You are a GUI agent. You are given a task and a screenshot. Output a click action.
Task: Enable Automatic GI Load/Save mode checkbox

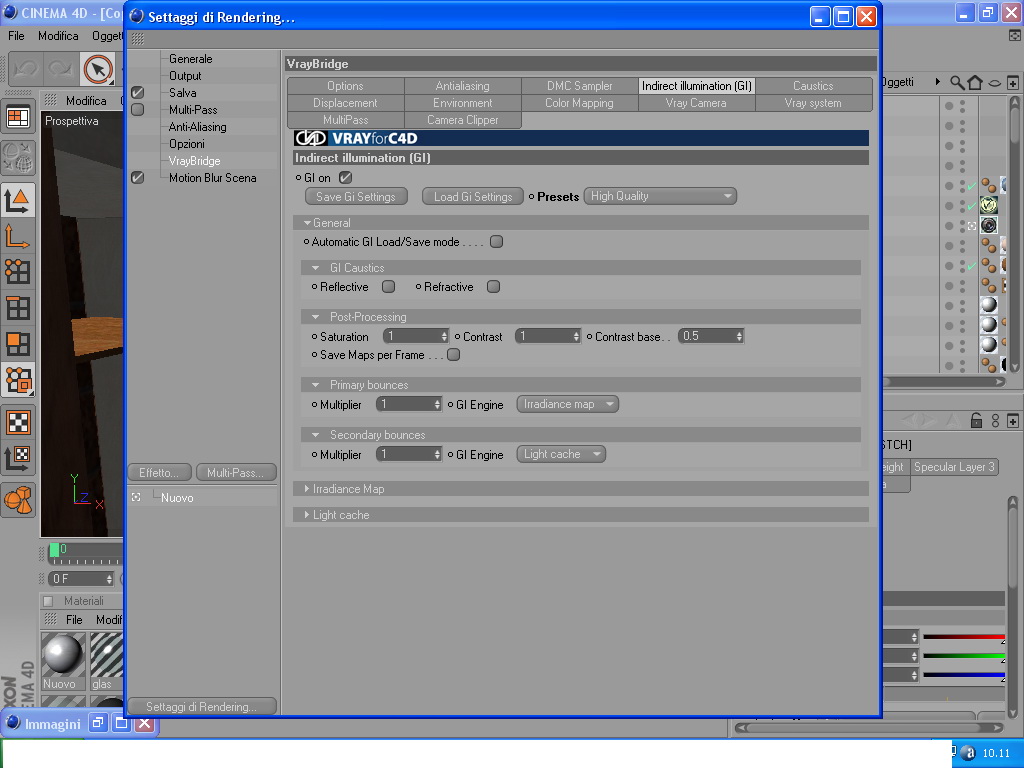coord(496,242)
